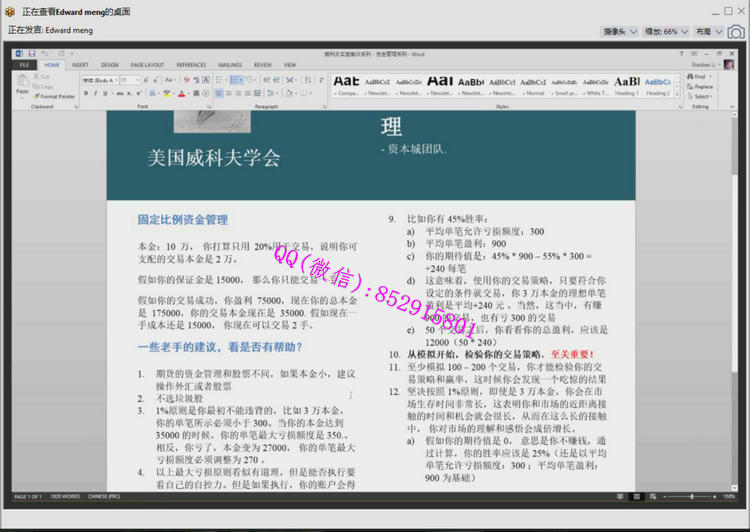Screen dimensions: 750x532
Task: Apply the Heading 1 style
Action: click(x=626, y=84)
